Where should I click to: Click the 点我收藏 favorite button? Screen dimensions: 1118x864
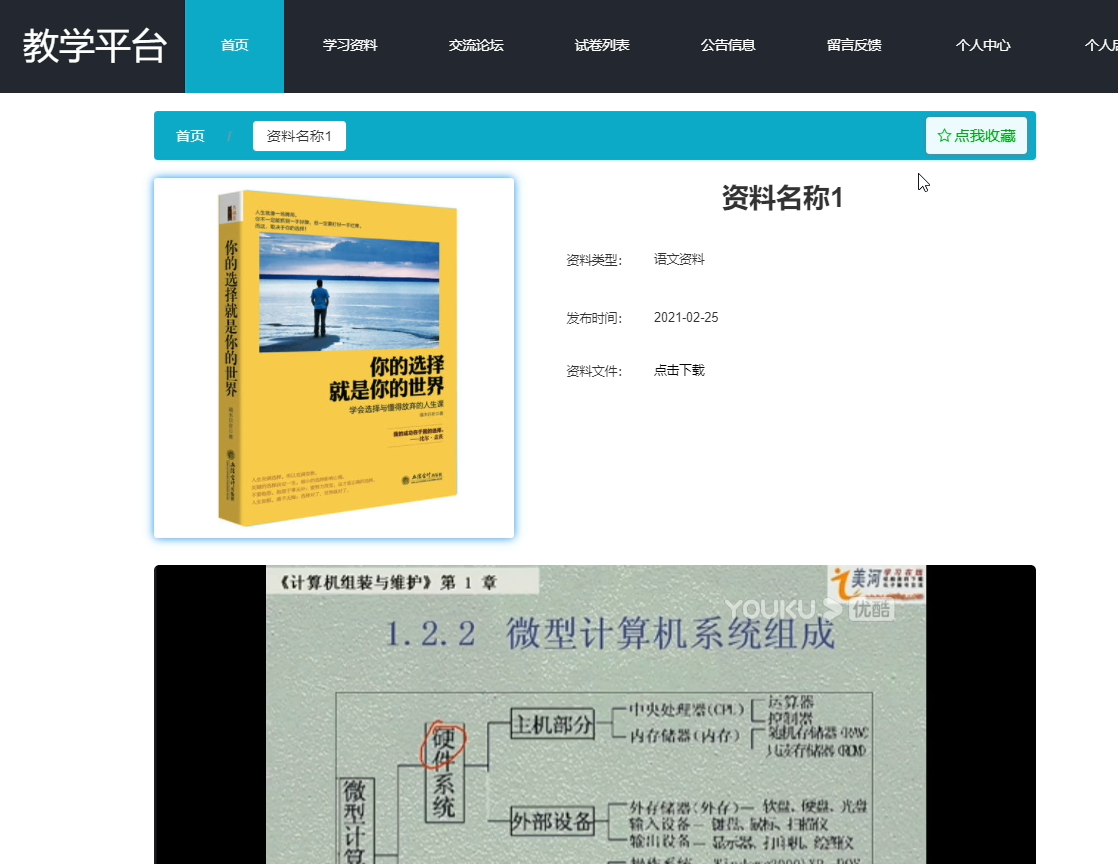976,135
